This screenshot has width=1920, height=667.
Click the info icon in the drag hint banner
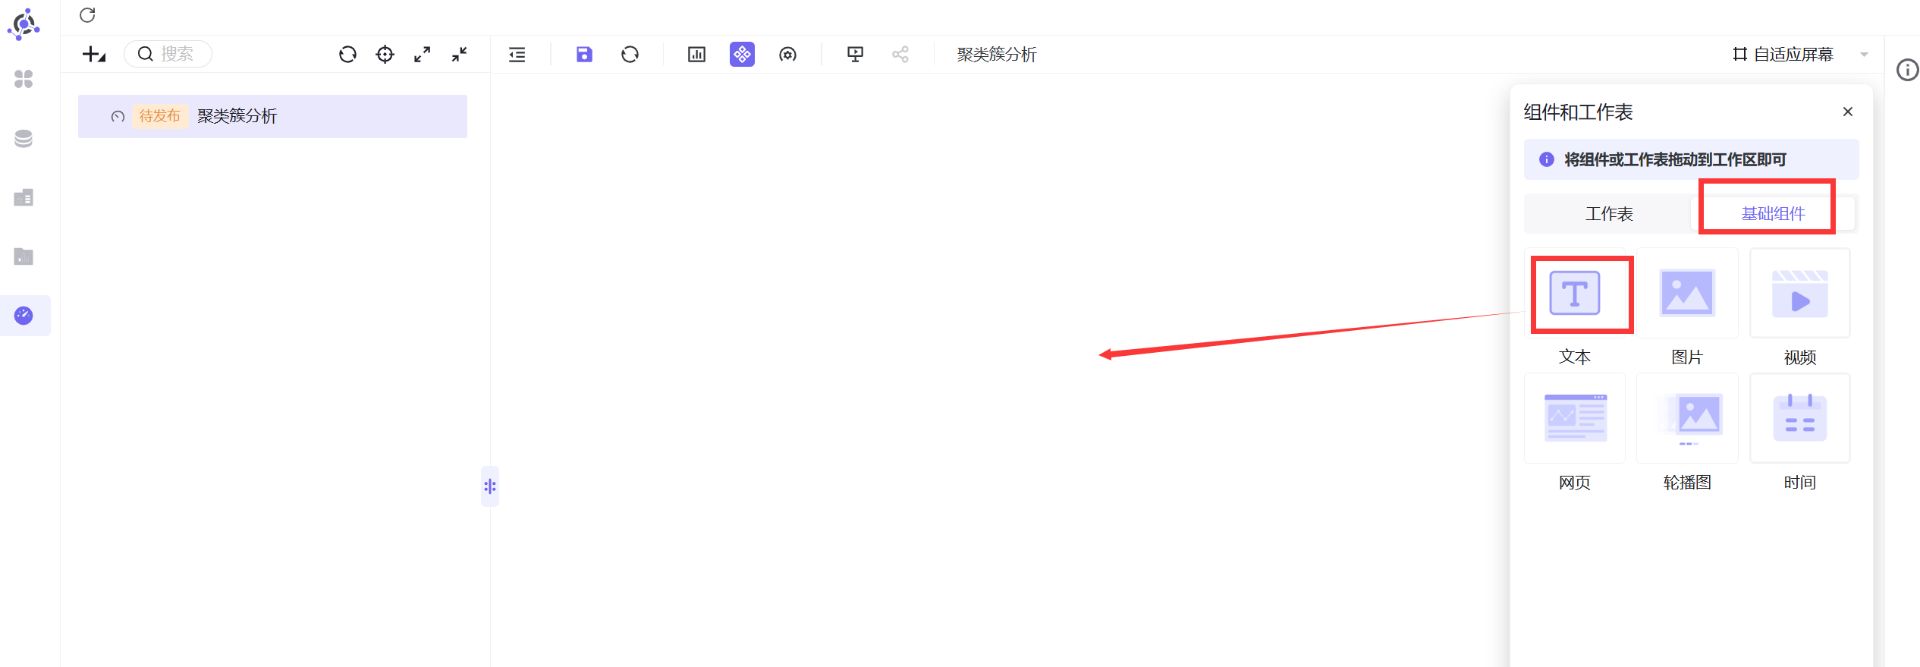1547,159
